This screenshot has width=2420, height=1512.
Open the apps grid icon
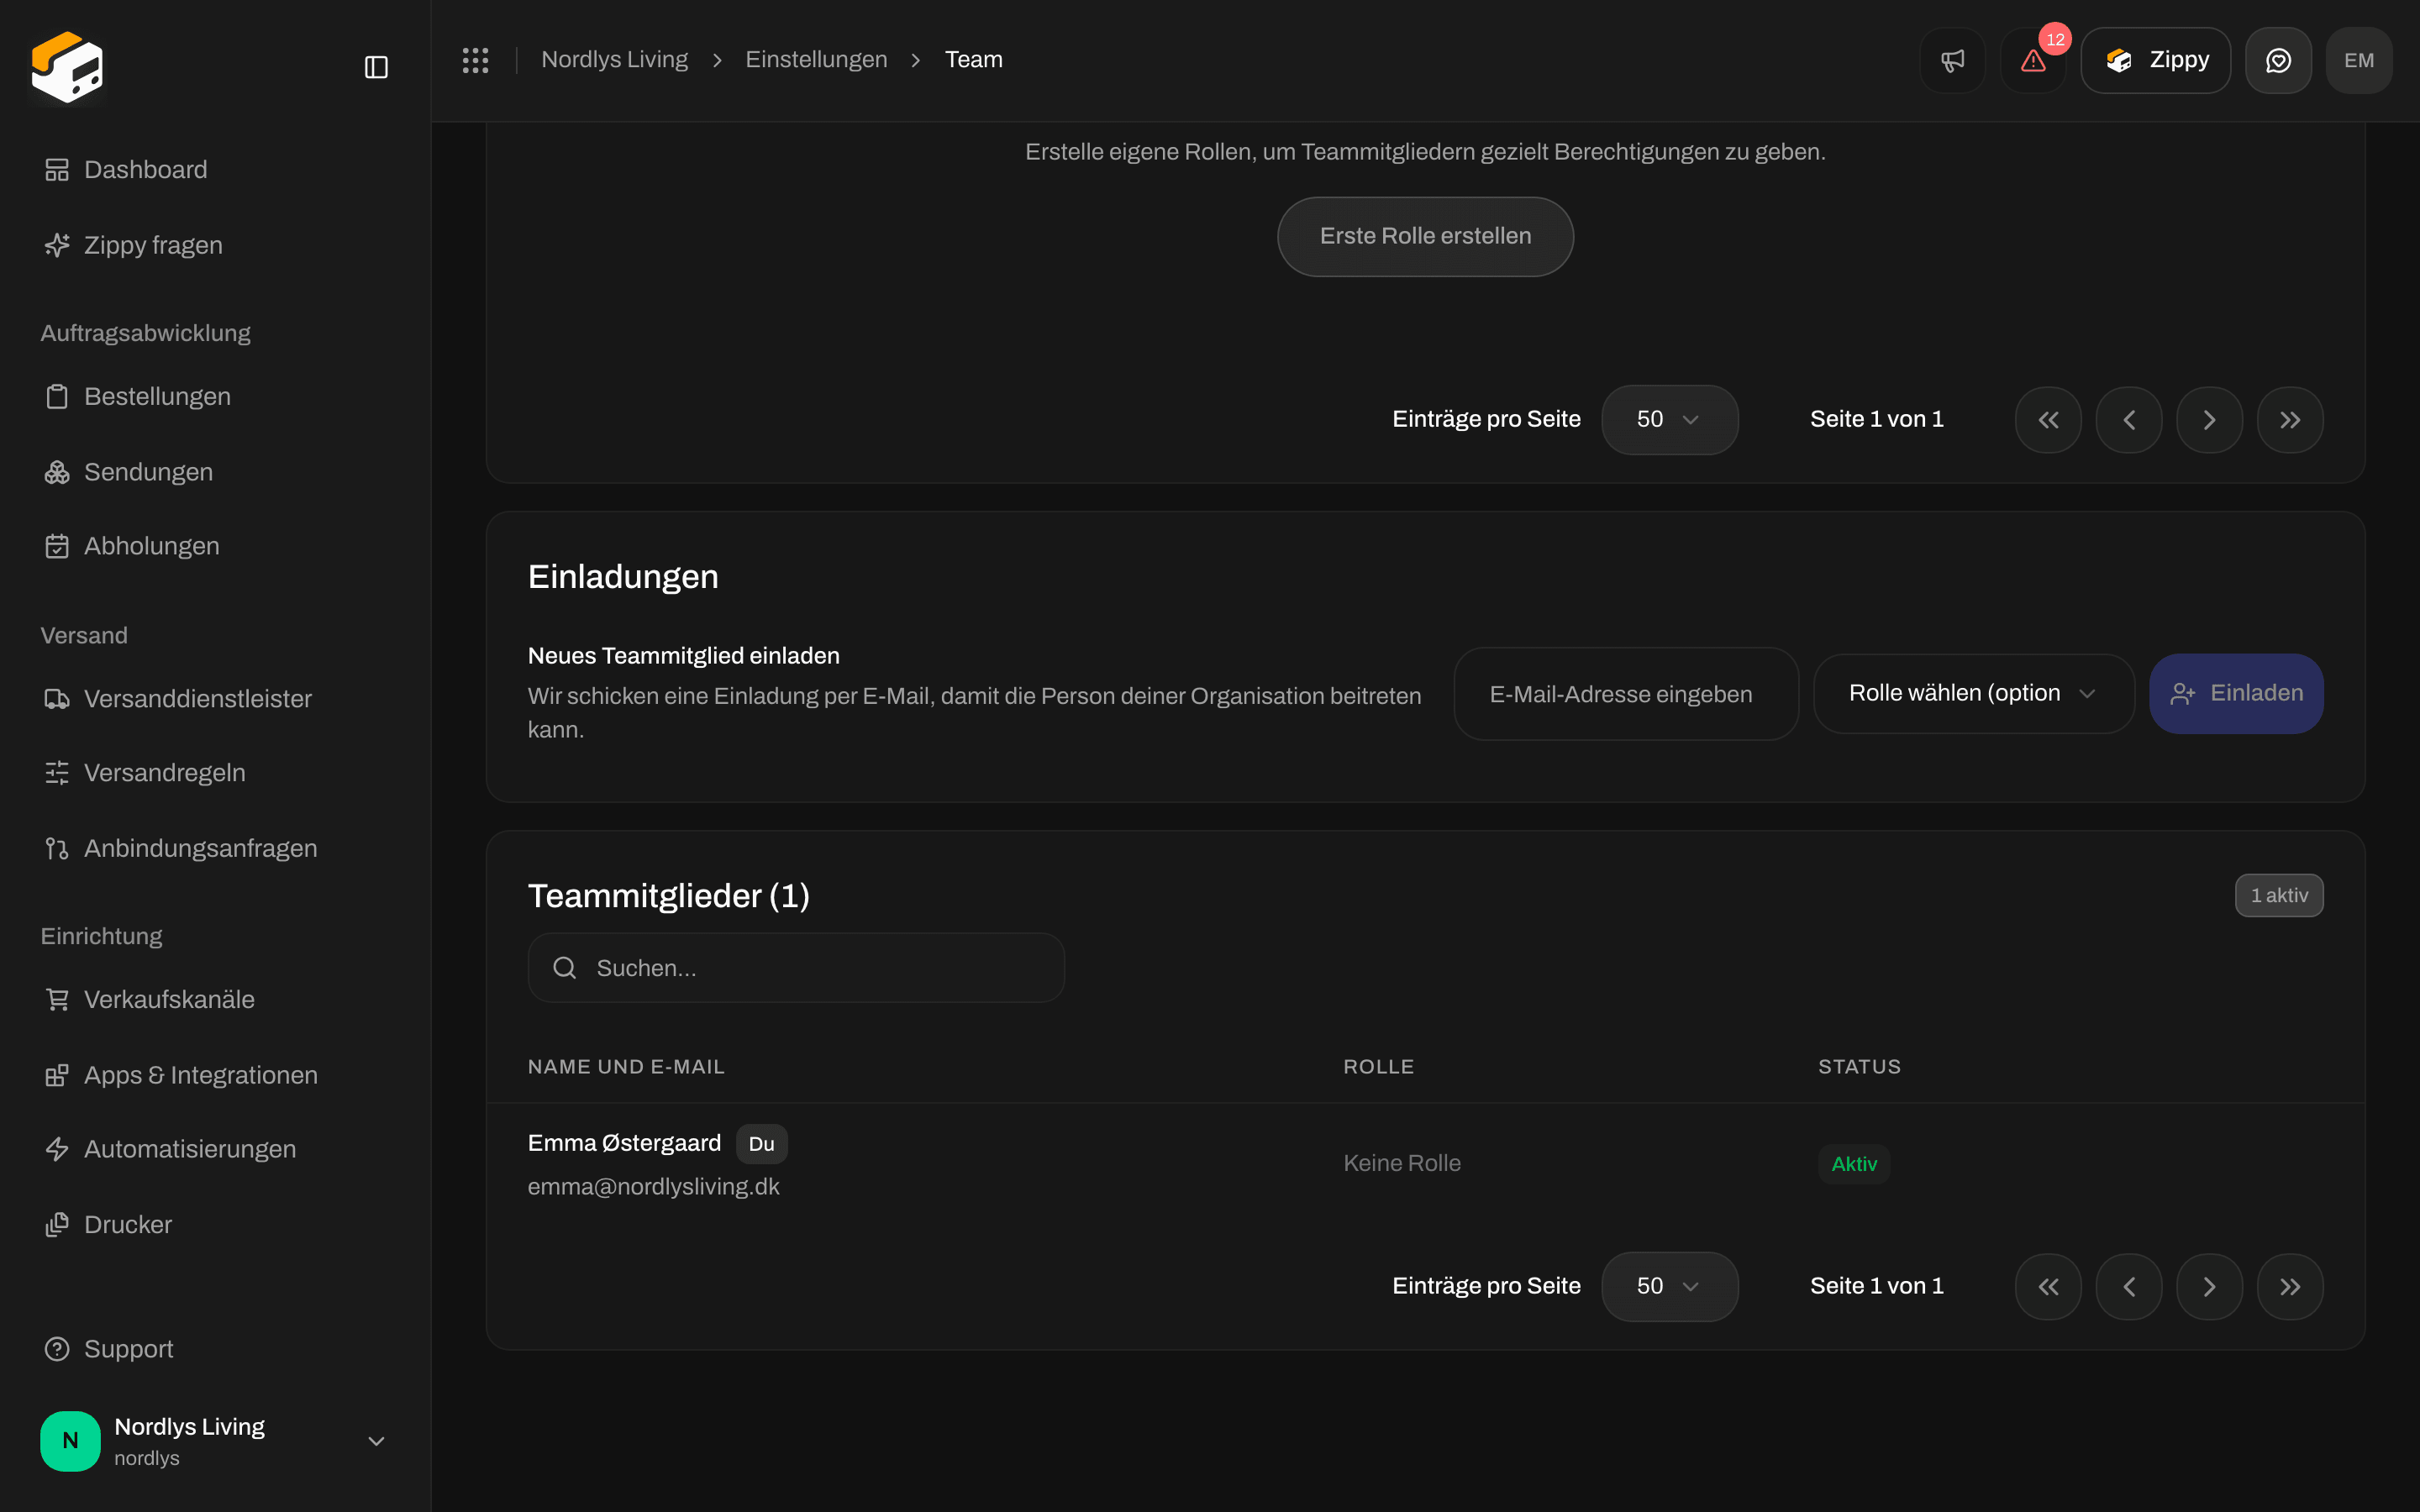[475, 60]
